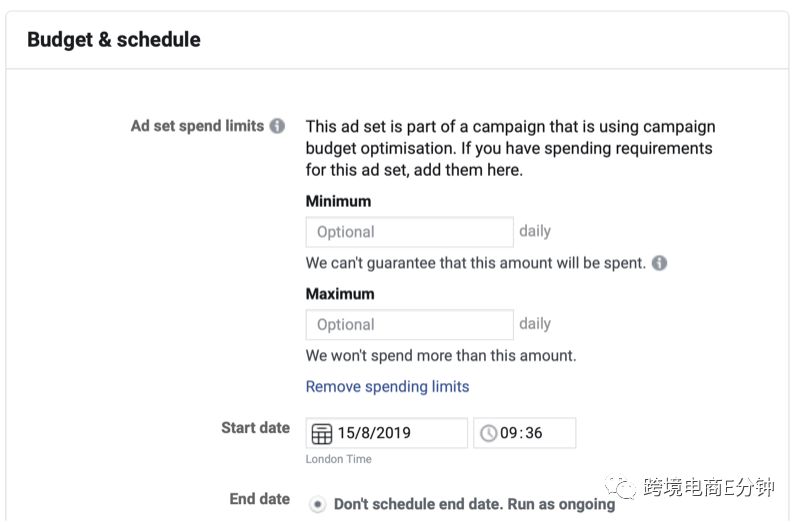Click the End date label
The width and height of the screenshot is (800, 522).
coord(260,499)
